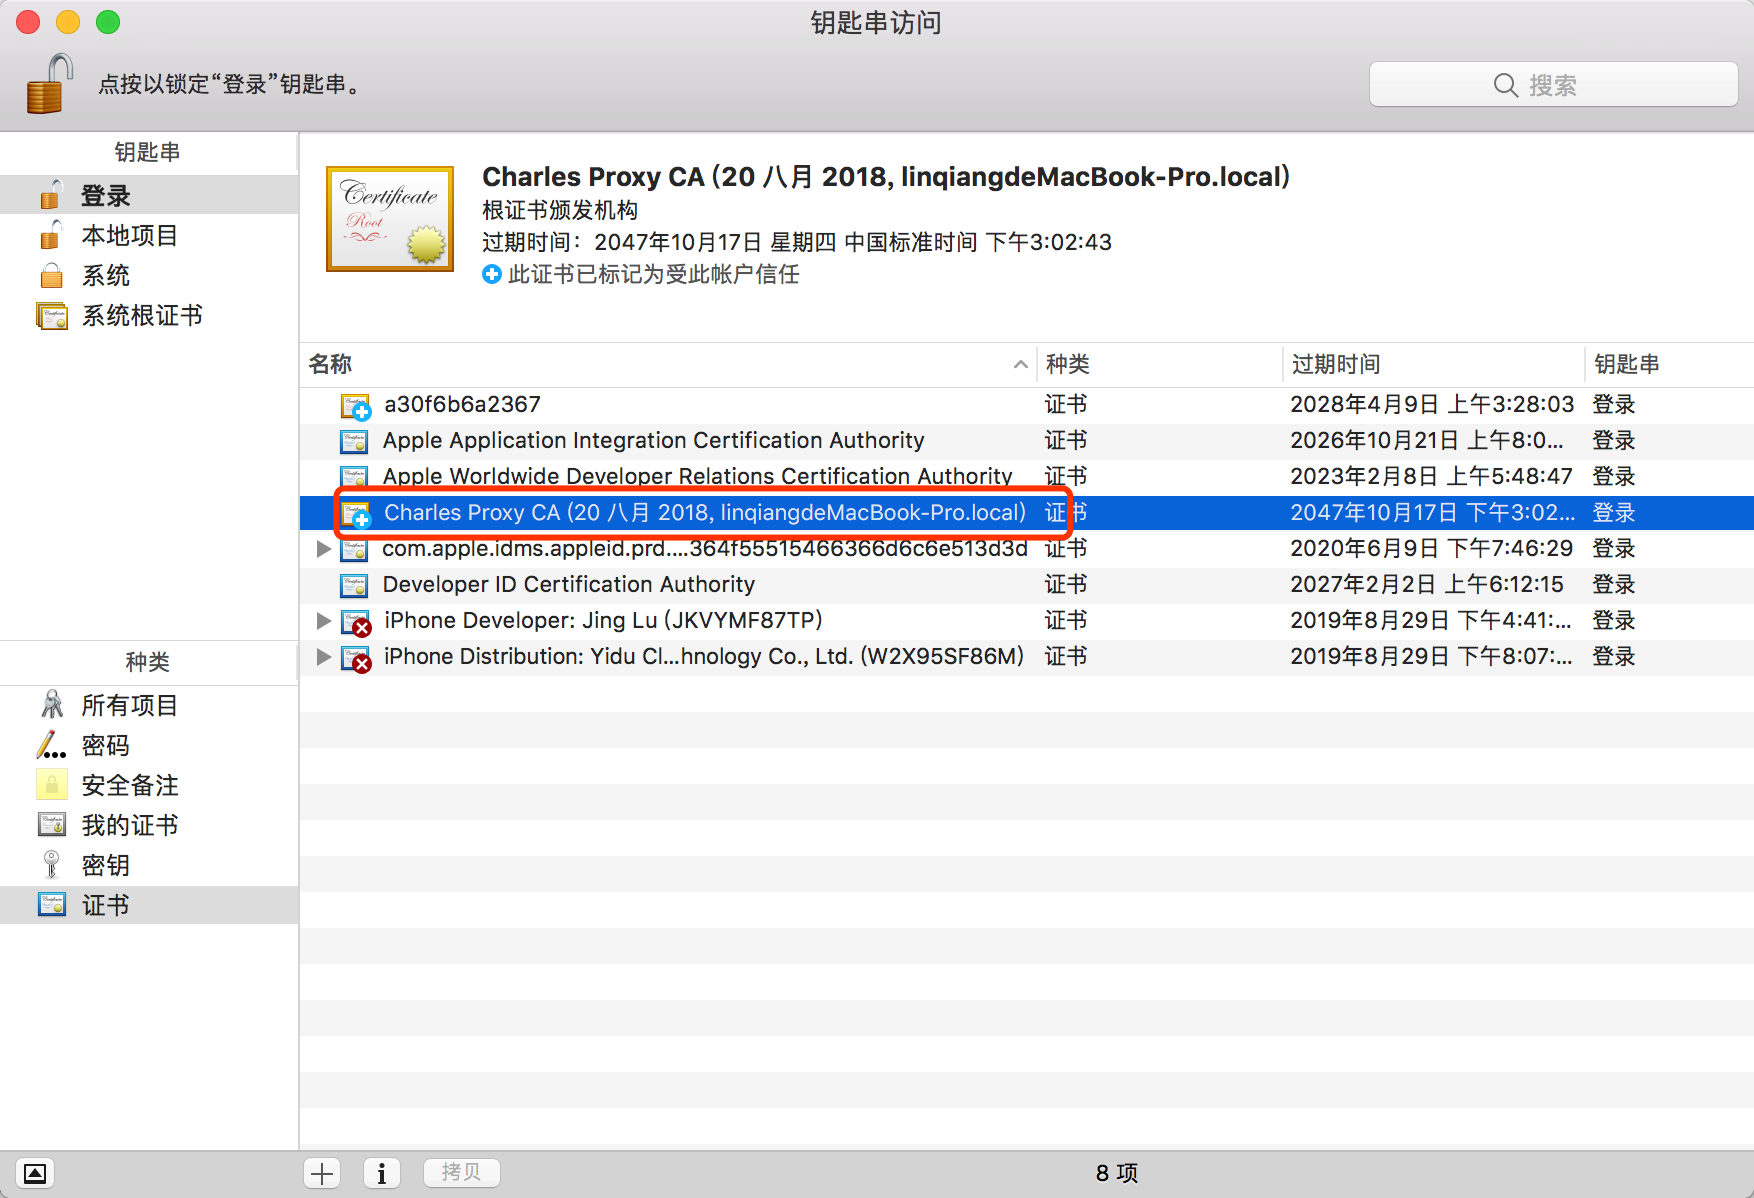The height and width of the screenshot is (1198, 1754).
Task: Select the 系统 keychain label
Action: point(106,276)
